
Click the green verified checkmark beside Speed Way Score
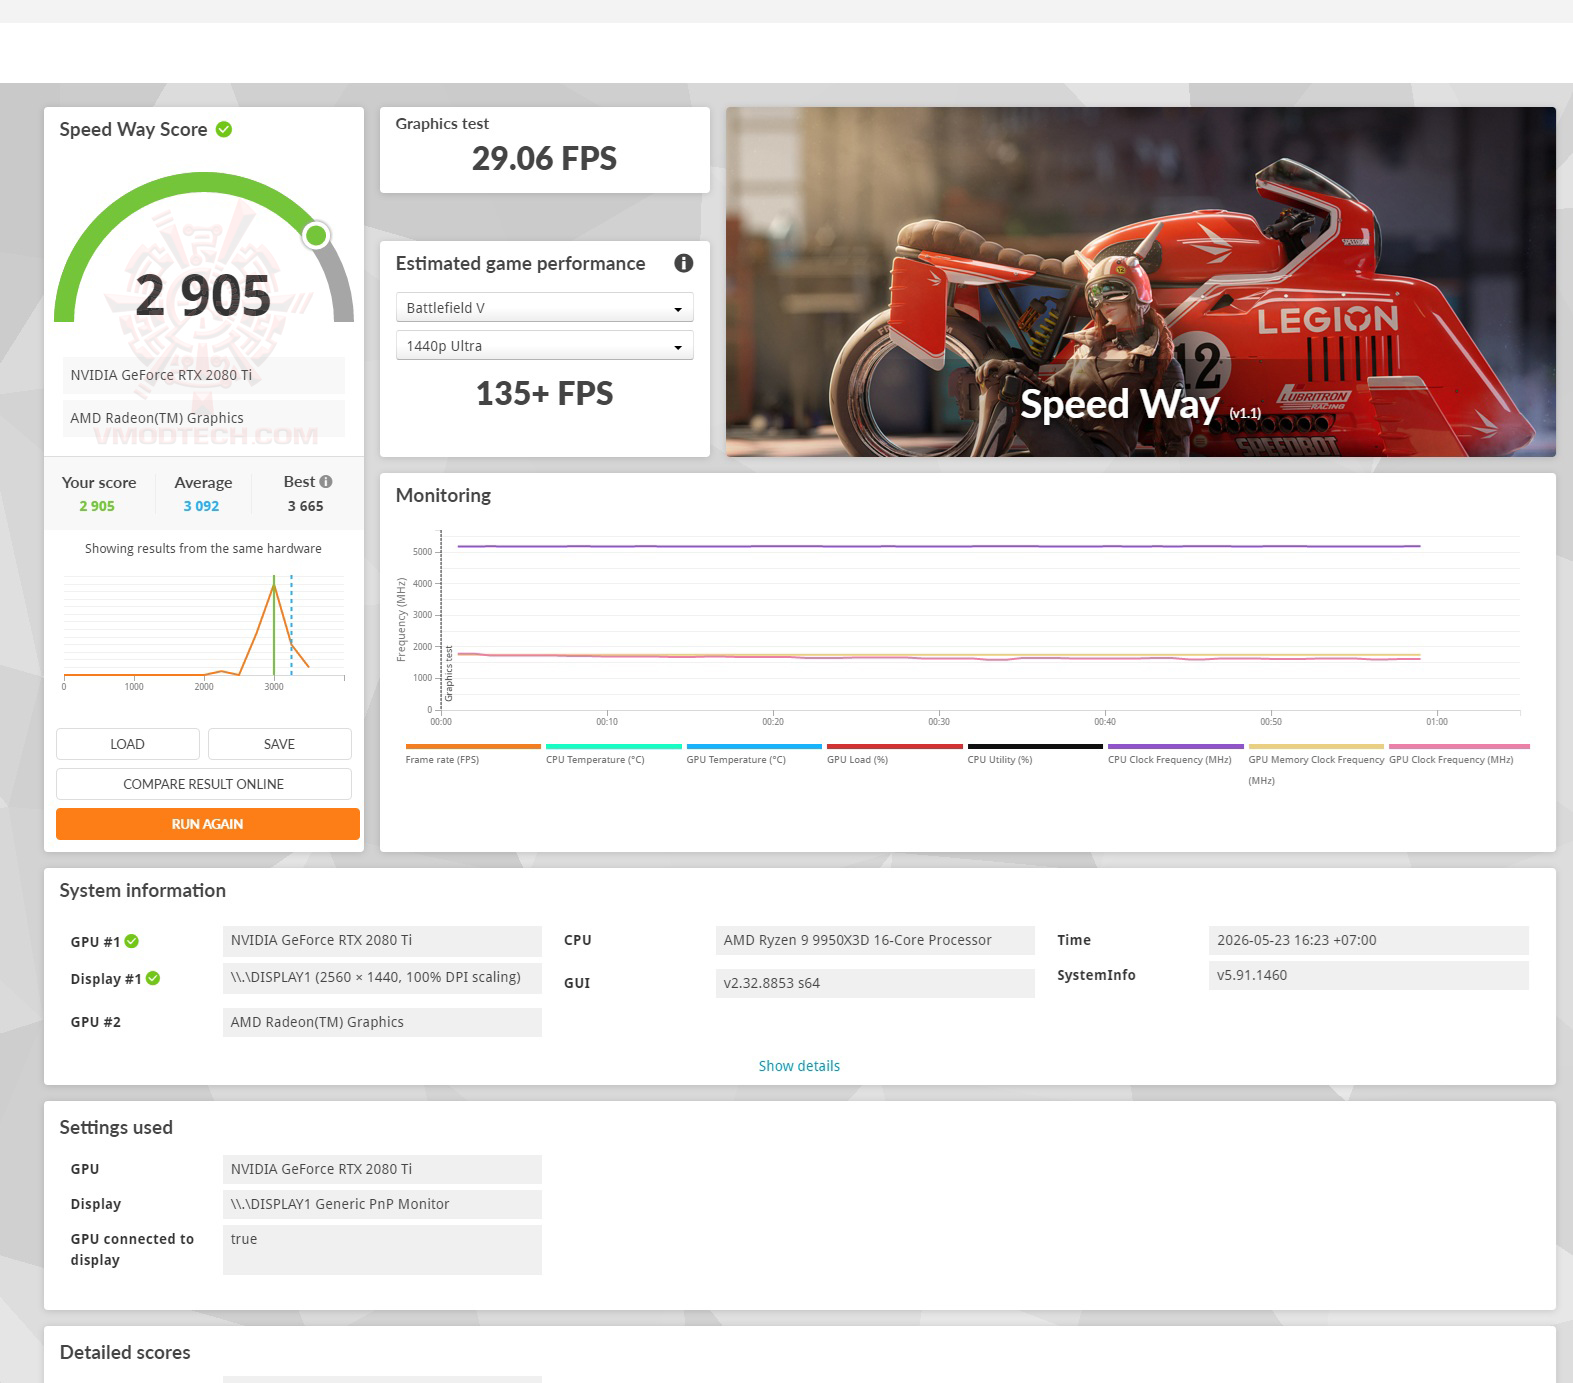224,129
